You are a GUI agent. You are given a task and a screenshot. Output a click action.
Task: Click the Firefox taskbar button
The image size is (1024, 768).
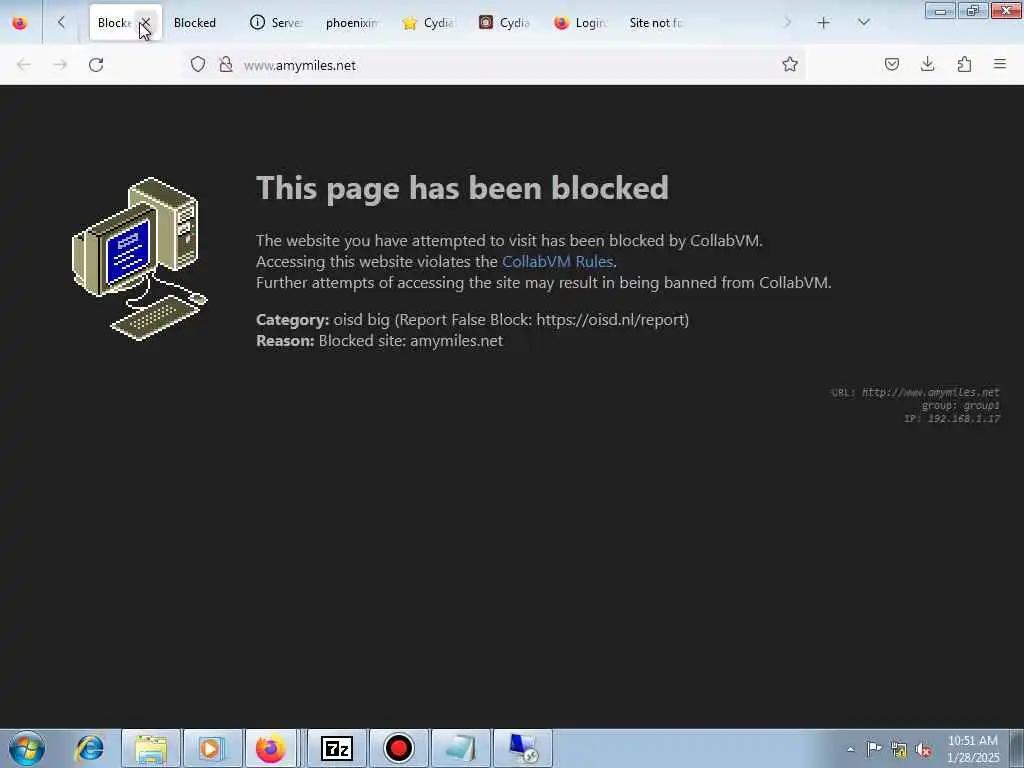[x=271, y=748]
